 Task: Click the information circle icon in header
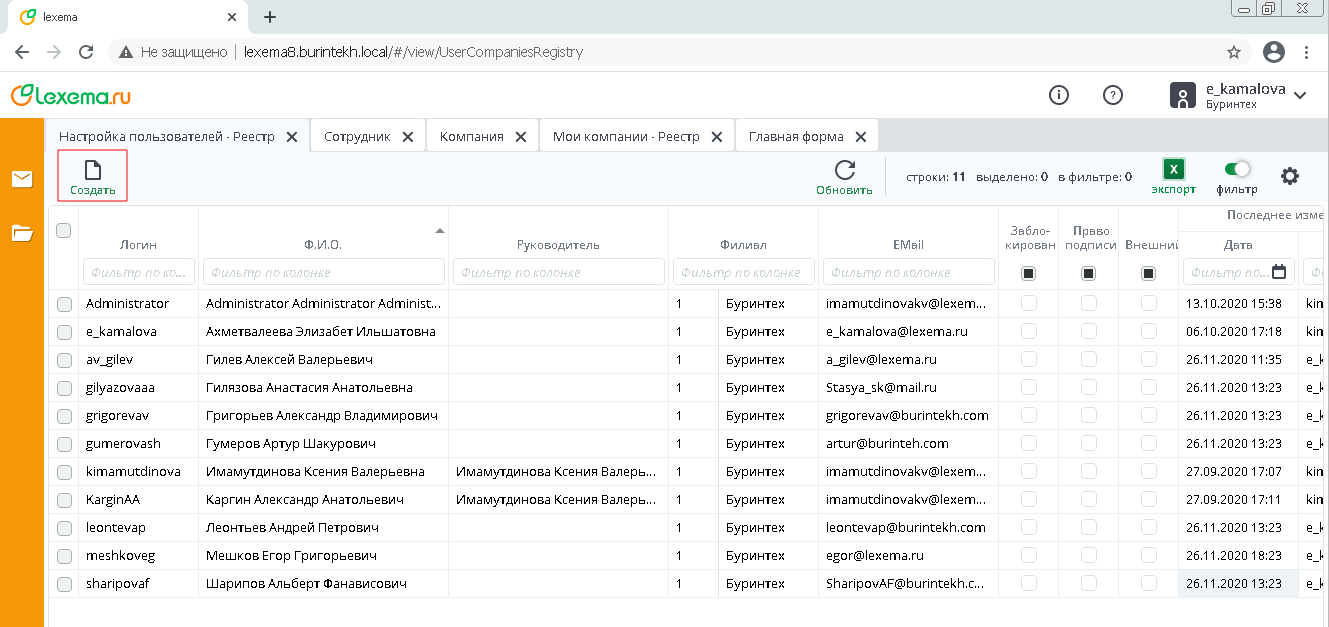coord(1058,95)
